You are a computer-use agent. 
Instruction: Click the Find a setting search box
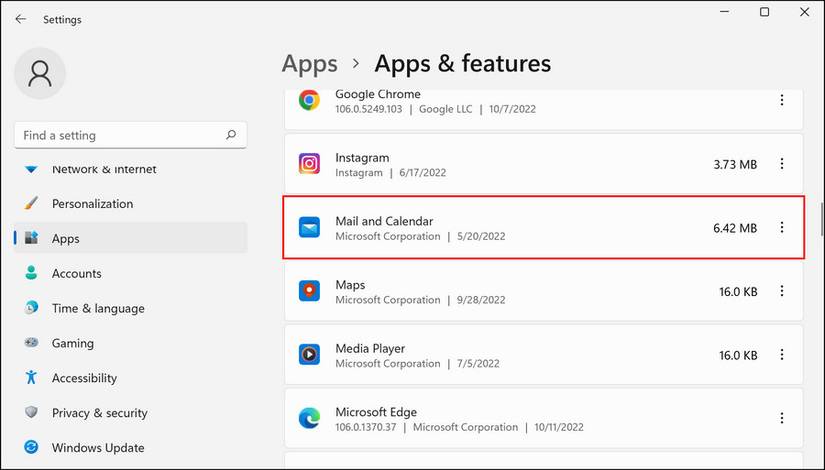coord(118,135)
